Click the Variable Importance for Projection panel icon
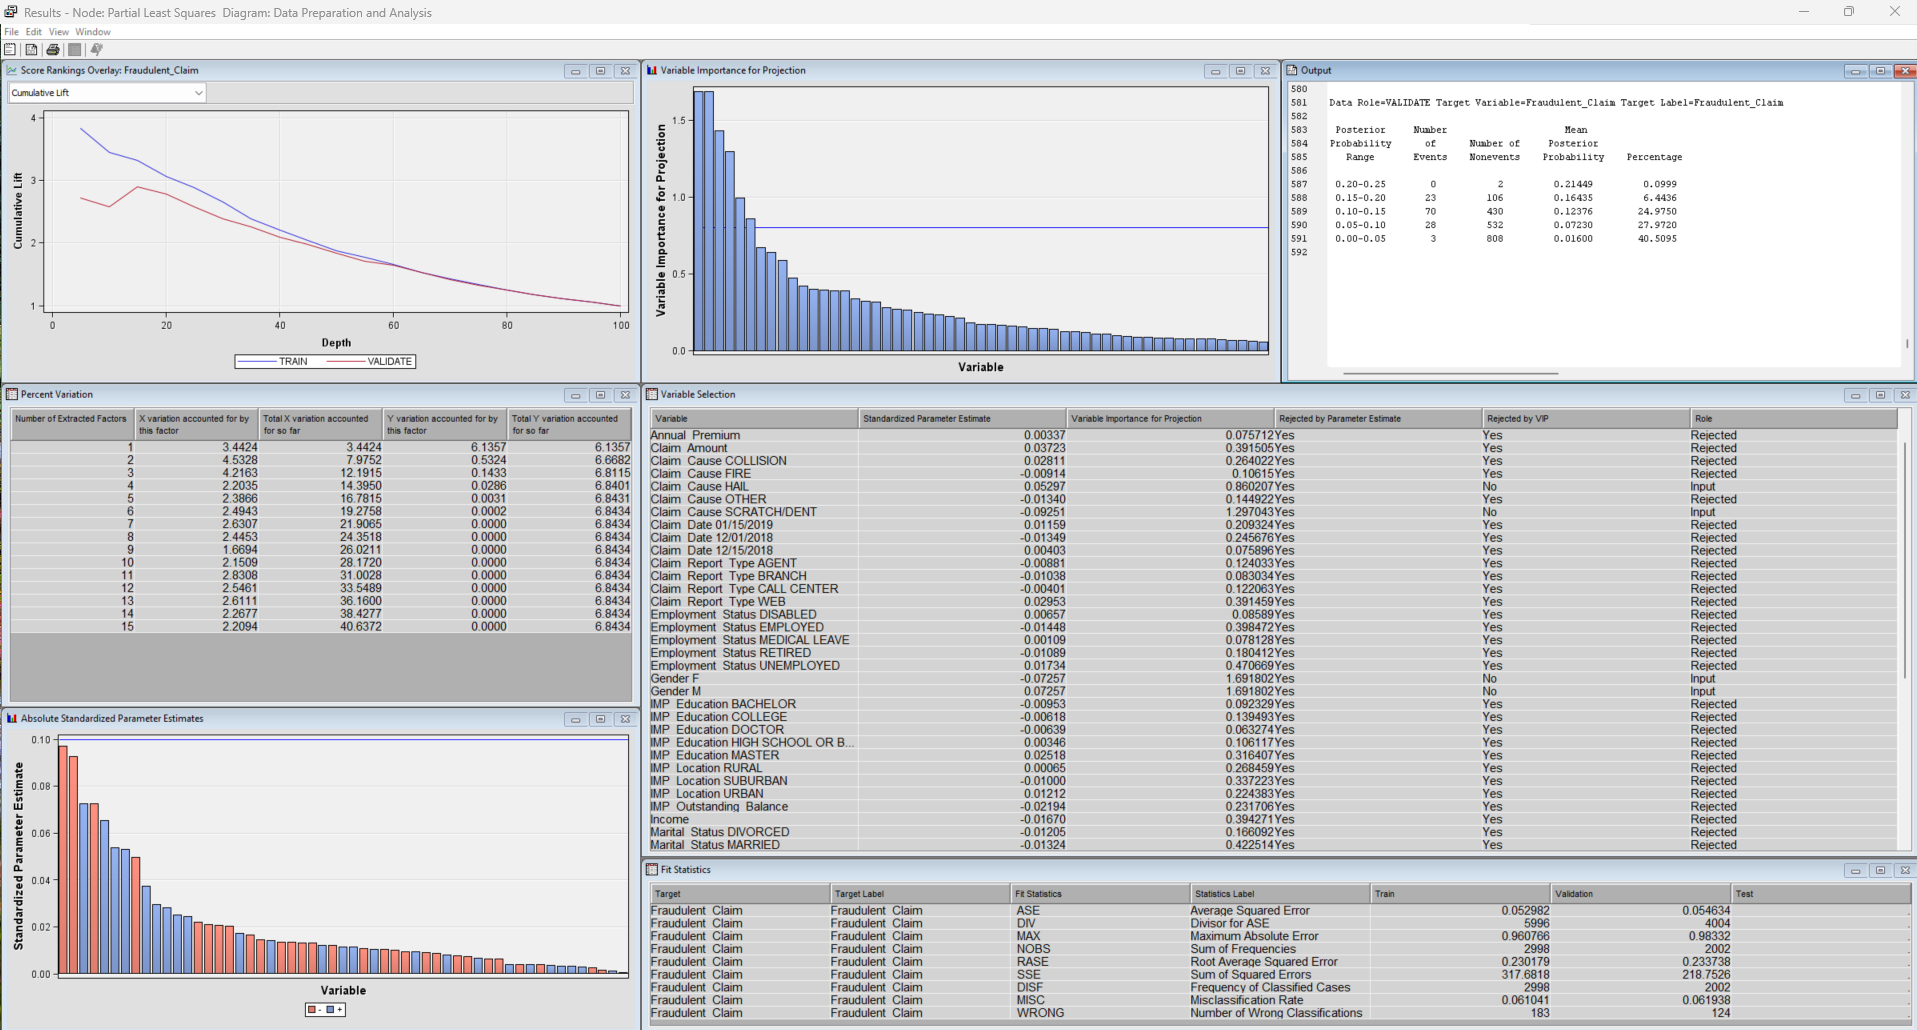This screenshot has width=1917, height=1030. coord(652,71)
